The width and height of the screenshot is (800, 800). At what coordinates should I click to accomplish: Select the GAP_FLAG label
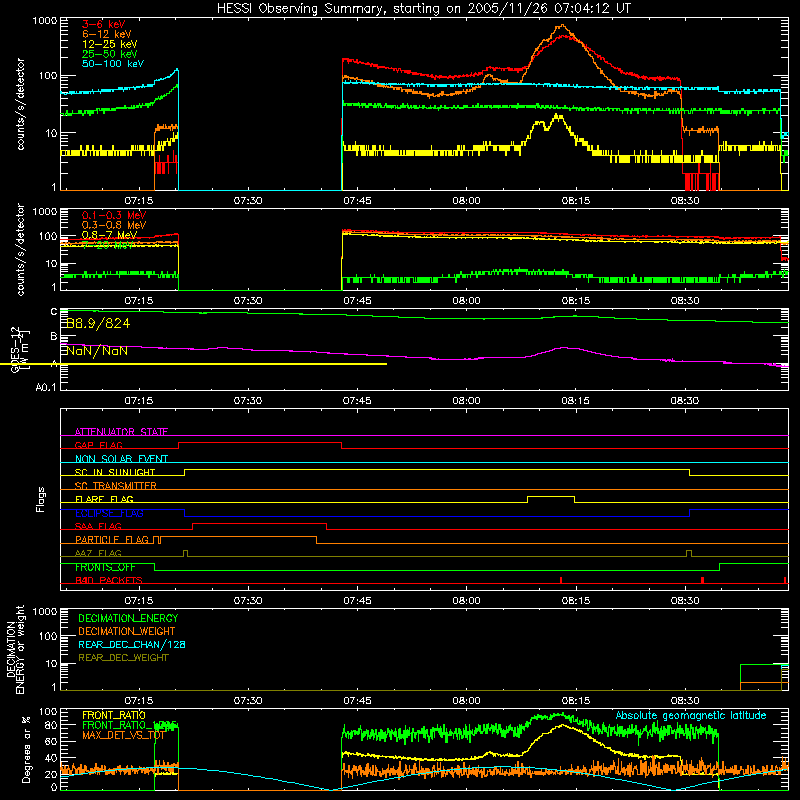98,445
